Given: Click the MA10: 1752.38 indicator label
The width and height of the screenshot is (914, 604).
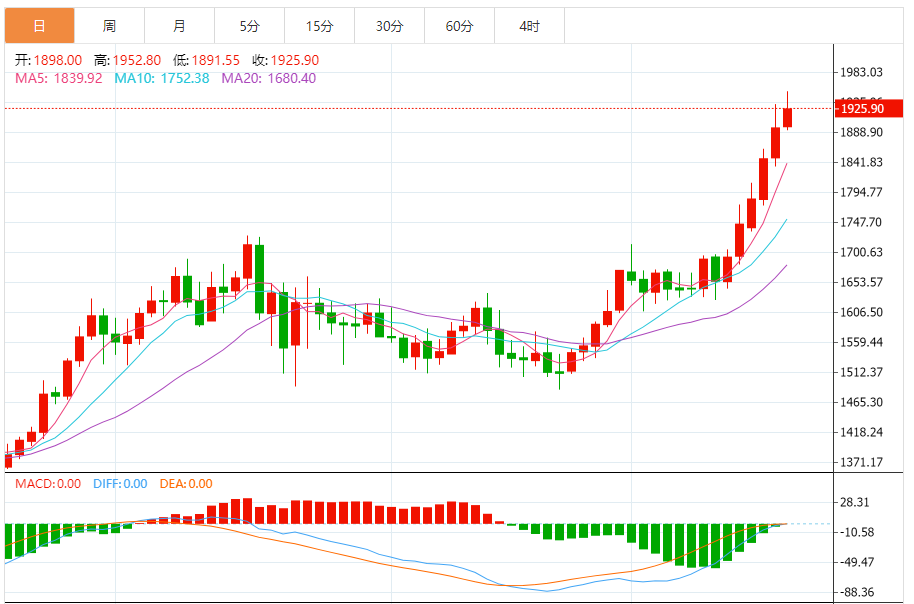Looking at the screenshot, I should [162, 78].
